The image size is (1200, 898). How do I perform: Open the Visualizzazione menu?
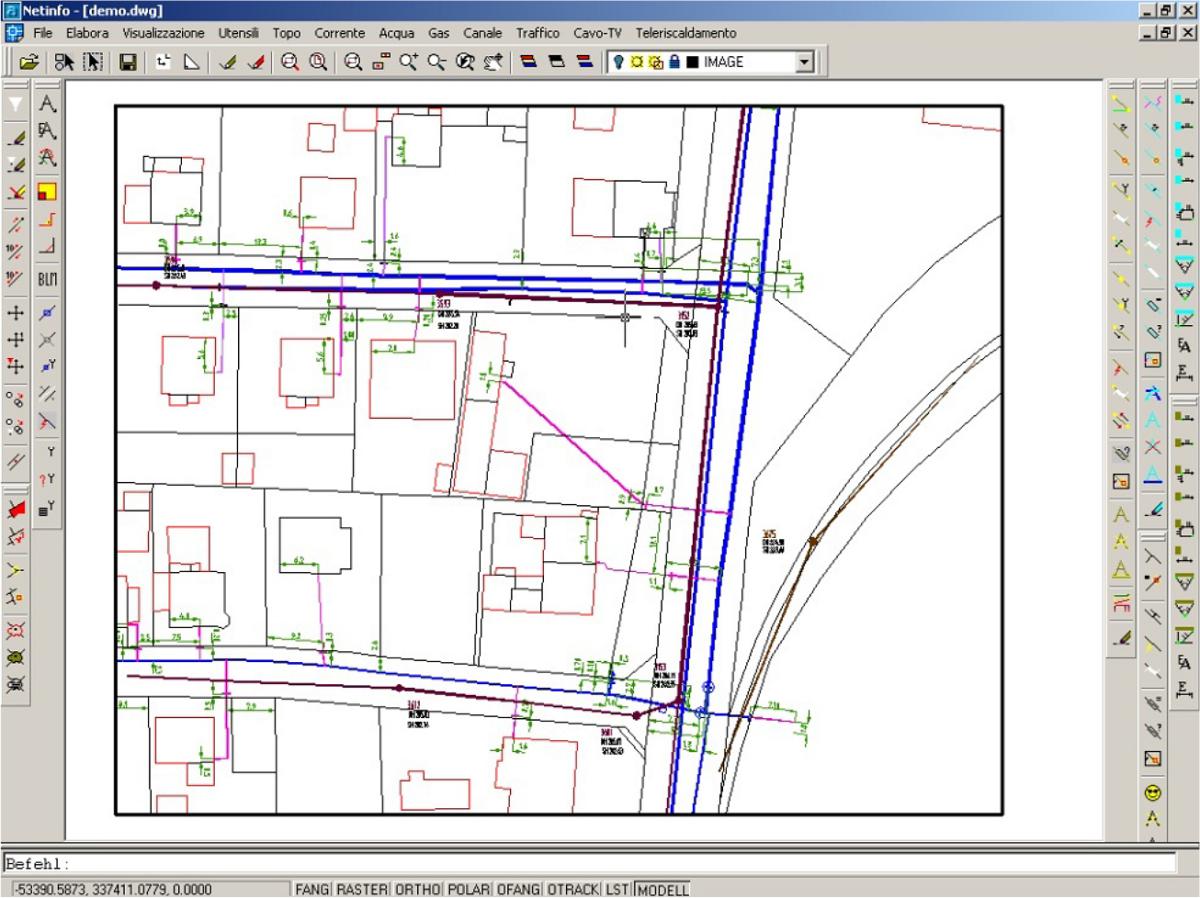[163, 33]
